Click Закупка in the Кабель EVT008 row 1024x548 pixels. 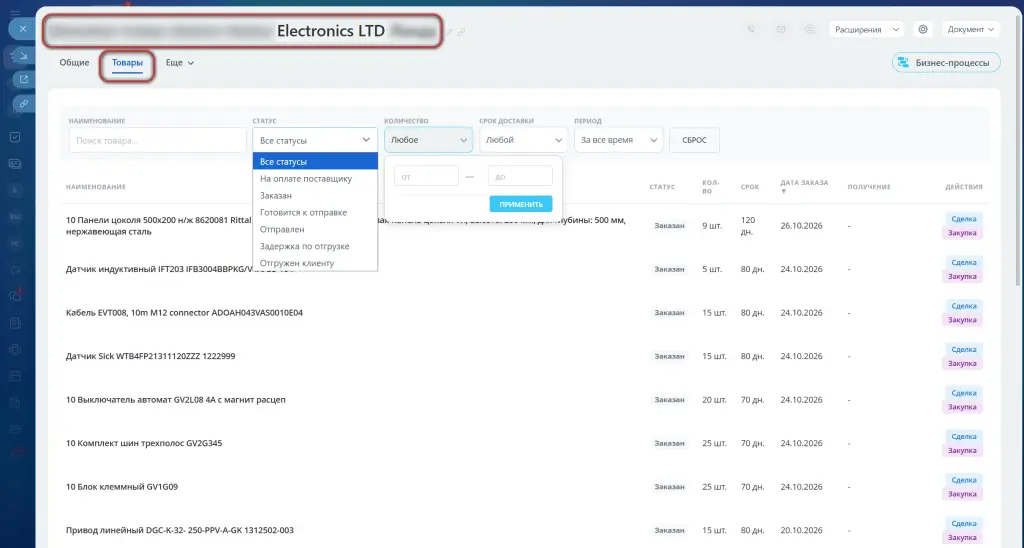(x=962, y=320)
